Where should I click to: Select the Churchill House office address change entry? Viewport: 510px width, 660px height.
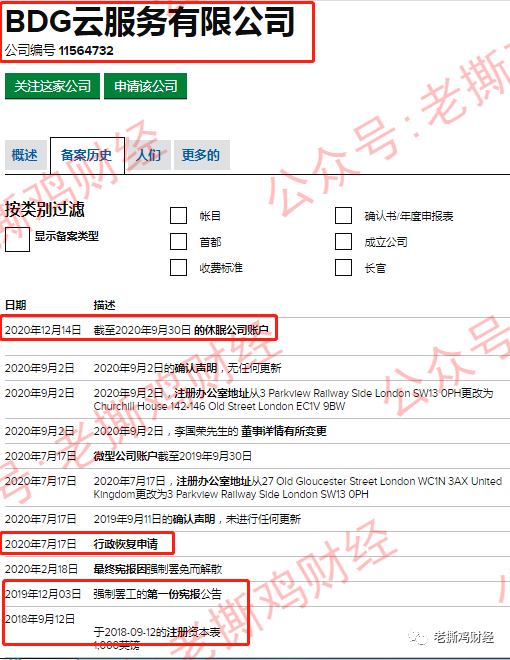pyautogui.click(x=293, y=400)
